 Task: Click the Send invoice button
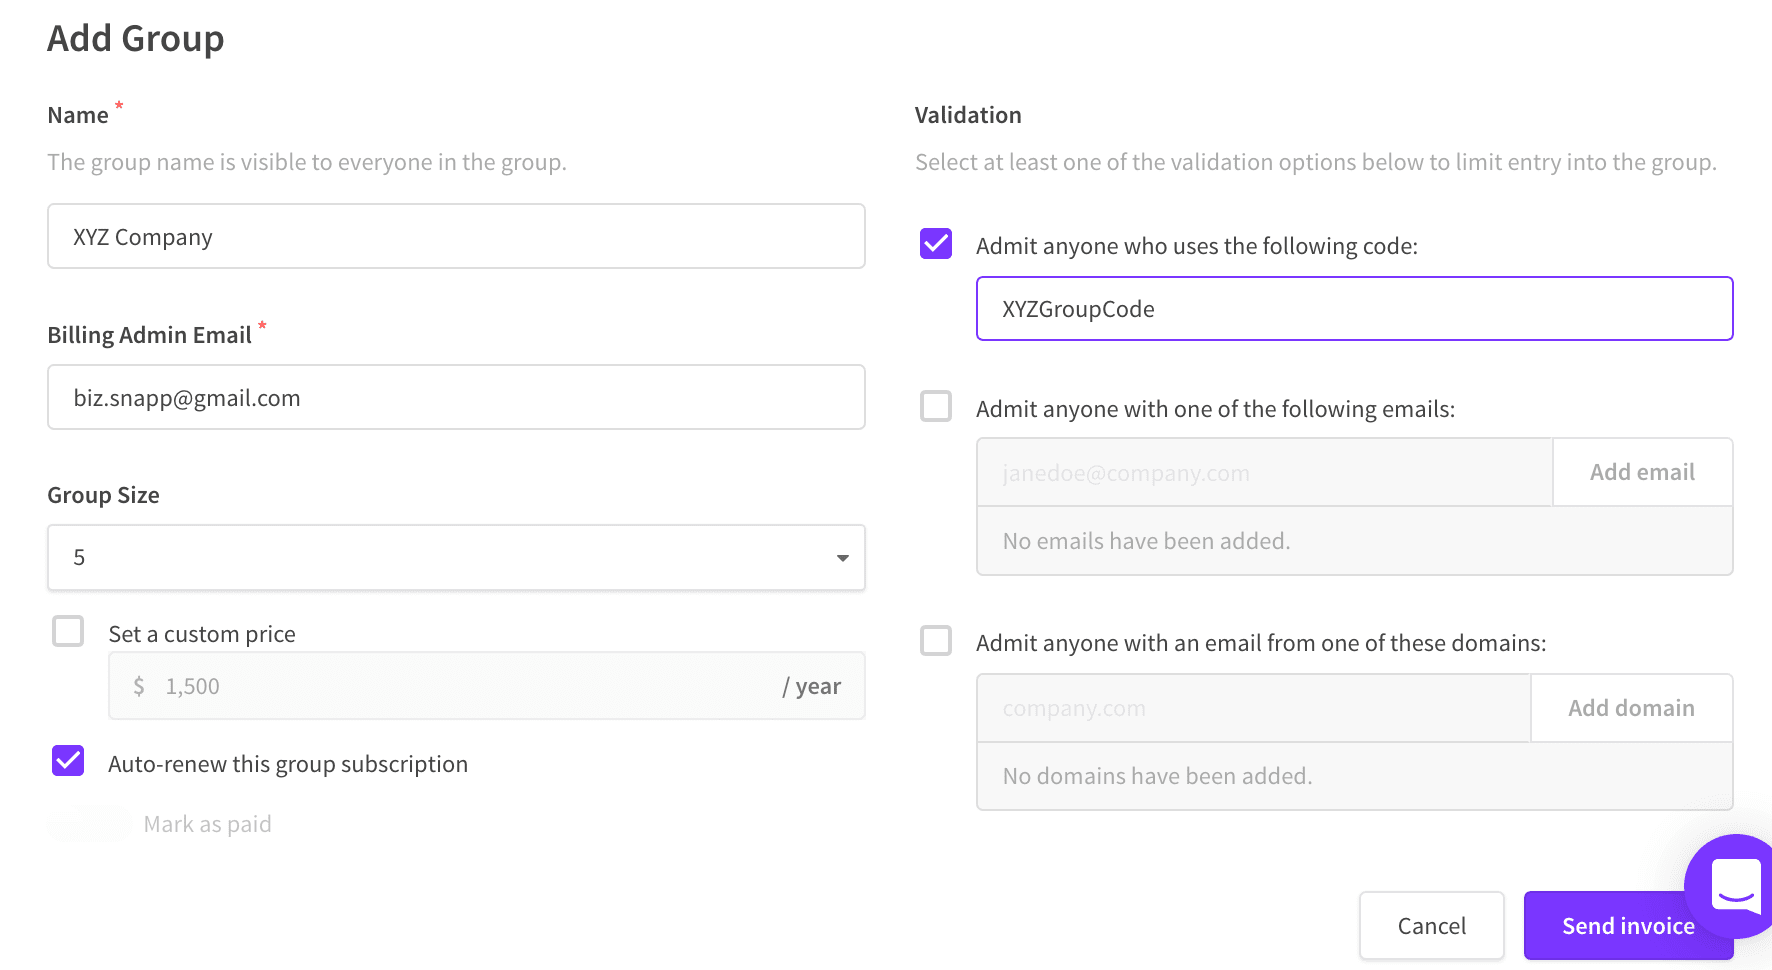(x=1628, y=926)
